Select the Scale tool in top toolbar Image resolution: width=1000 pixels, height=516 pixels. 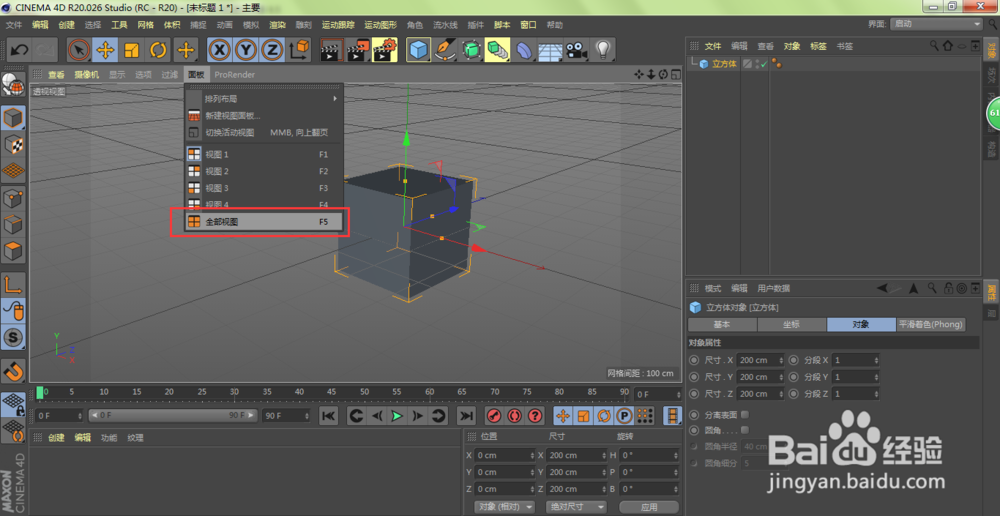pyautogui.click(x=131, y=50)
